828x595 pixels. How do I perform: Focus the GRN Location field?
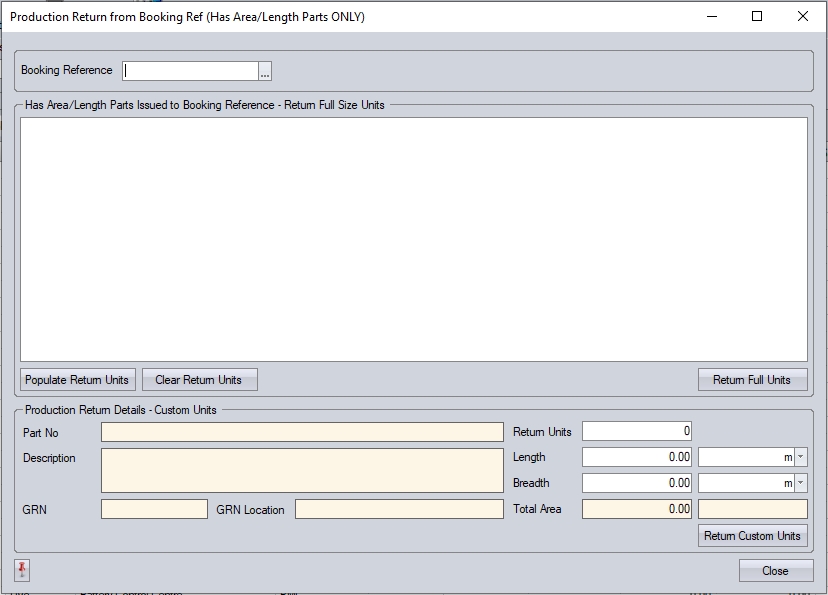tap(399, 510)
